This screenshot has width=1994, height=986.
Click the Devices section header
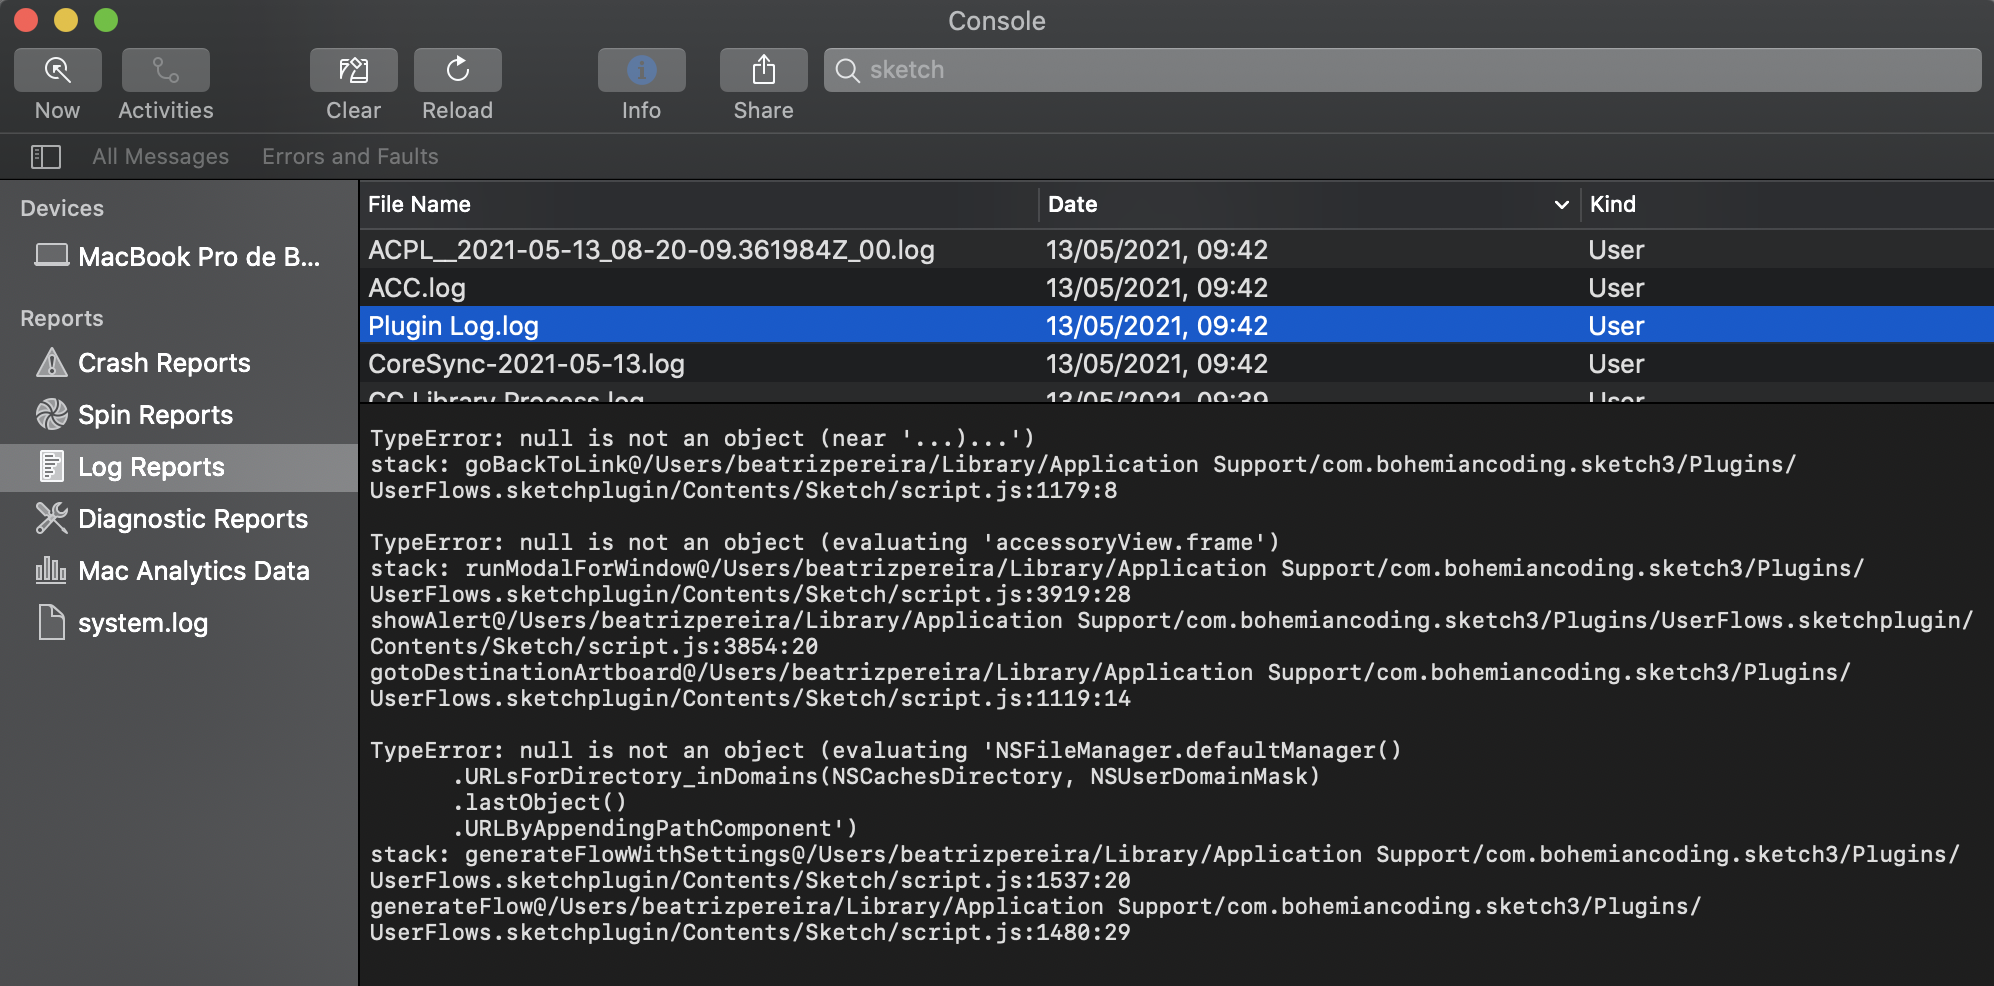pos(62,208)
